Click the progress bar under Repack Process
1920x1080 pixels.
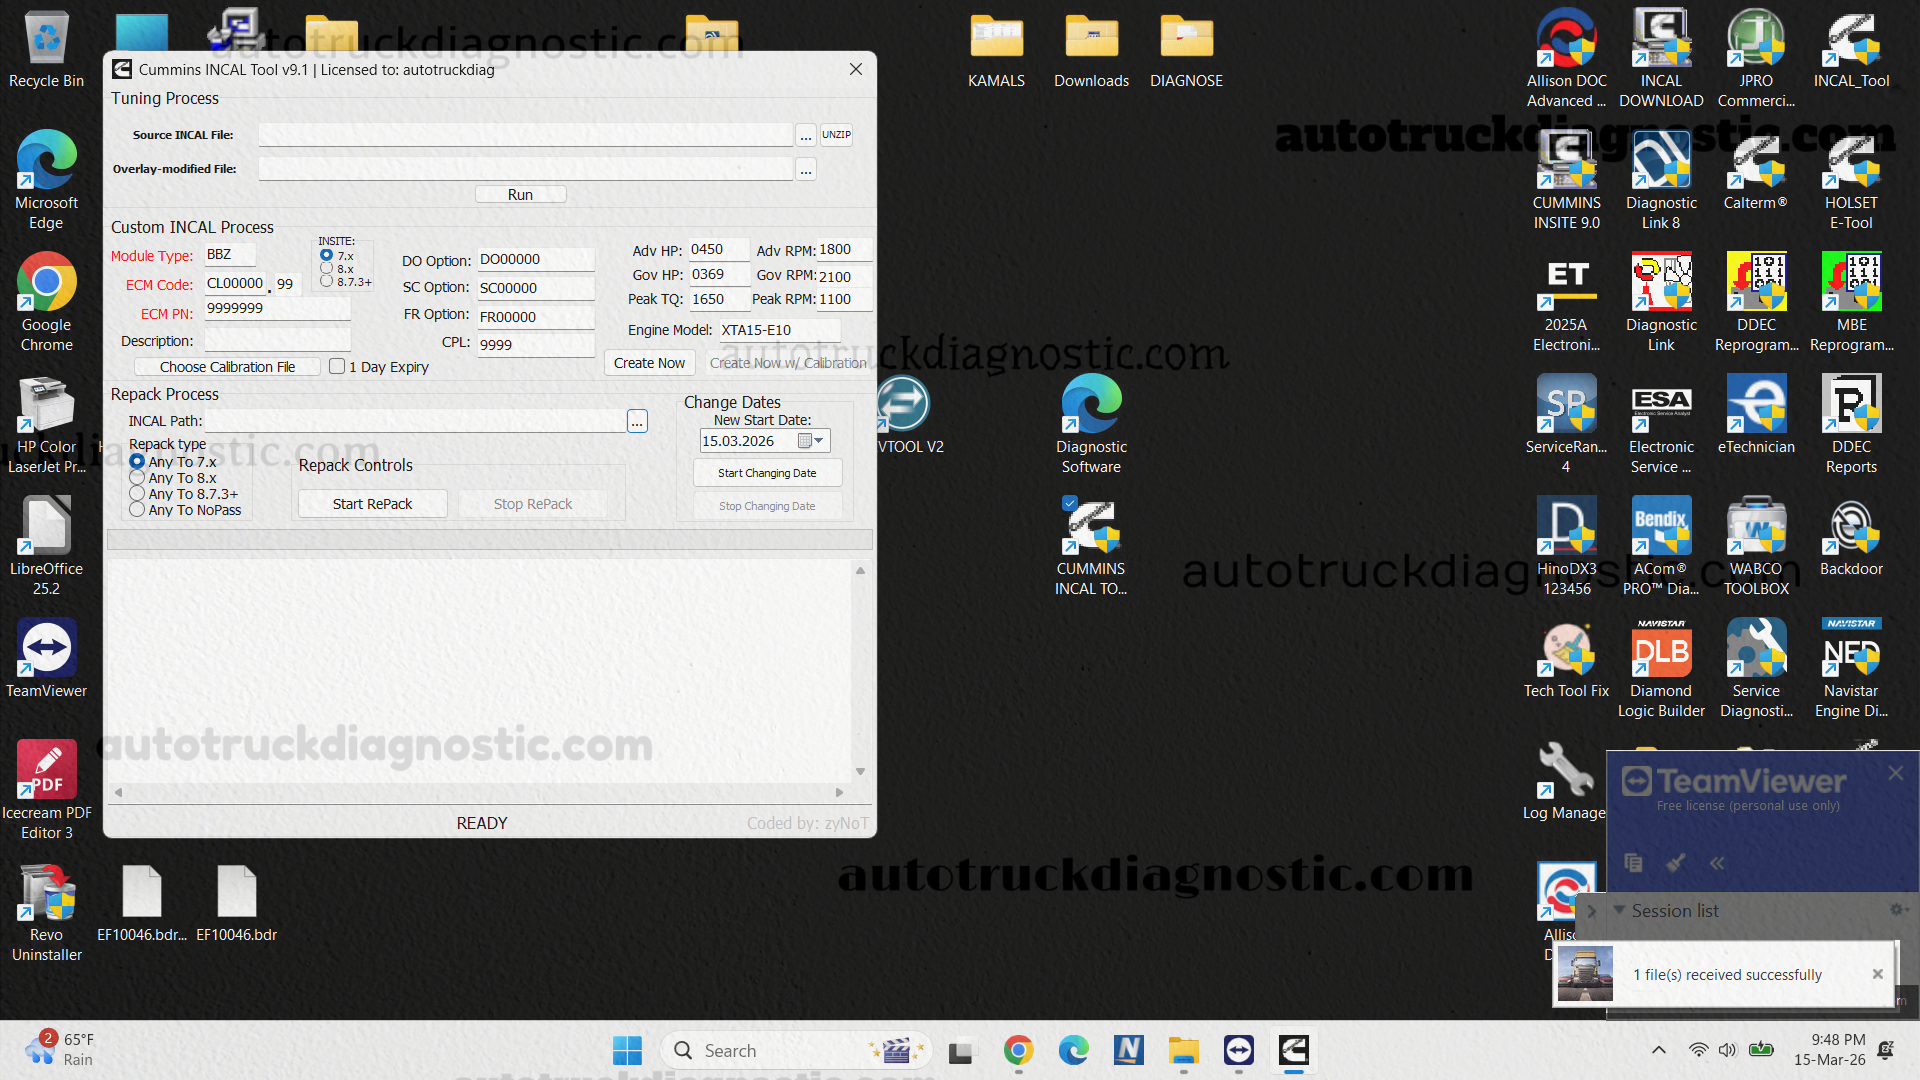tap(490, 540)
